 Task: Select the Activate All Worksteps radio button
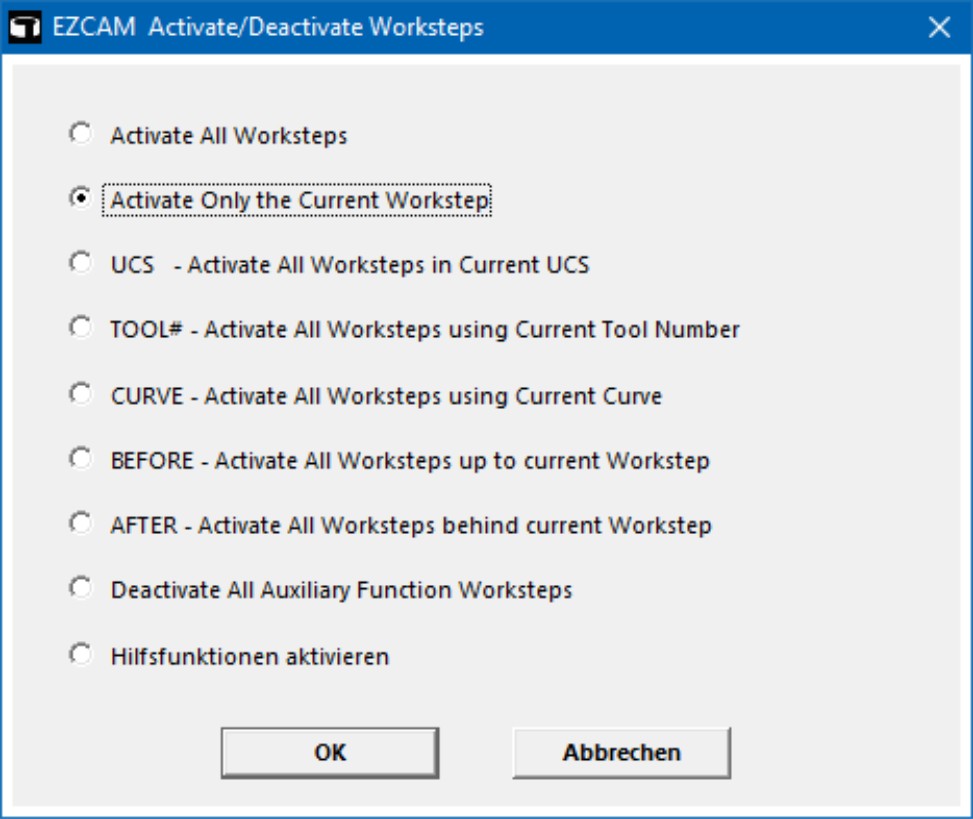point(81,133)
